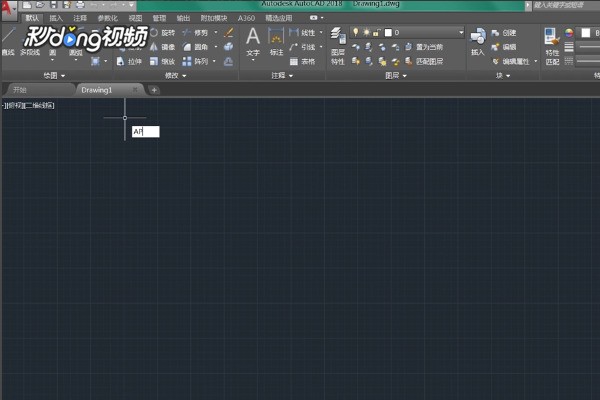Open the quick access toolbar customize dropdown
The width and height of the screenshot is (600, 400).
(131, 5)
